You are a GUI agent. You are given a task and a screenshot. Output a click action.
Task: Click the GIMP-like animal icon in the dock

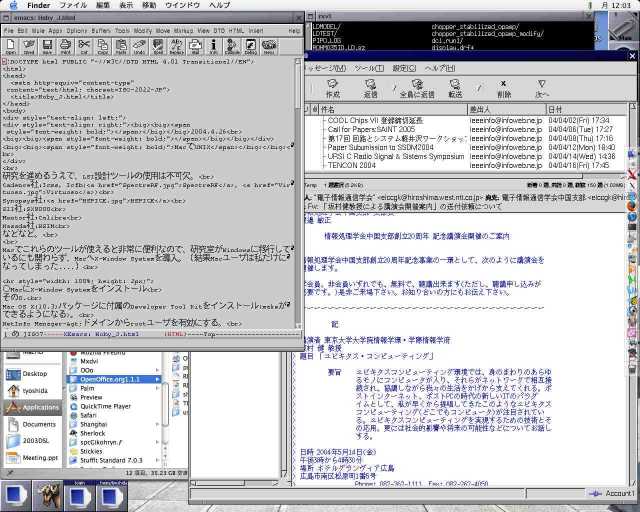(48, 496)
